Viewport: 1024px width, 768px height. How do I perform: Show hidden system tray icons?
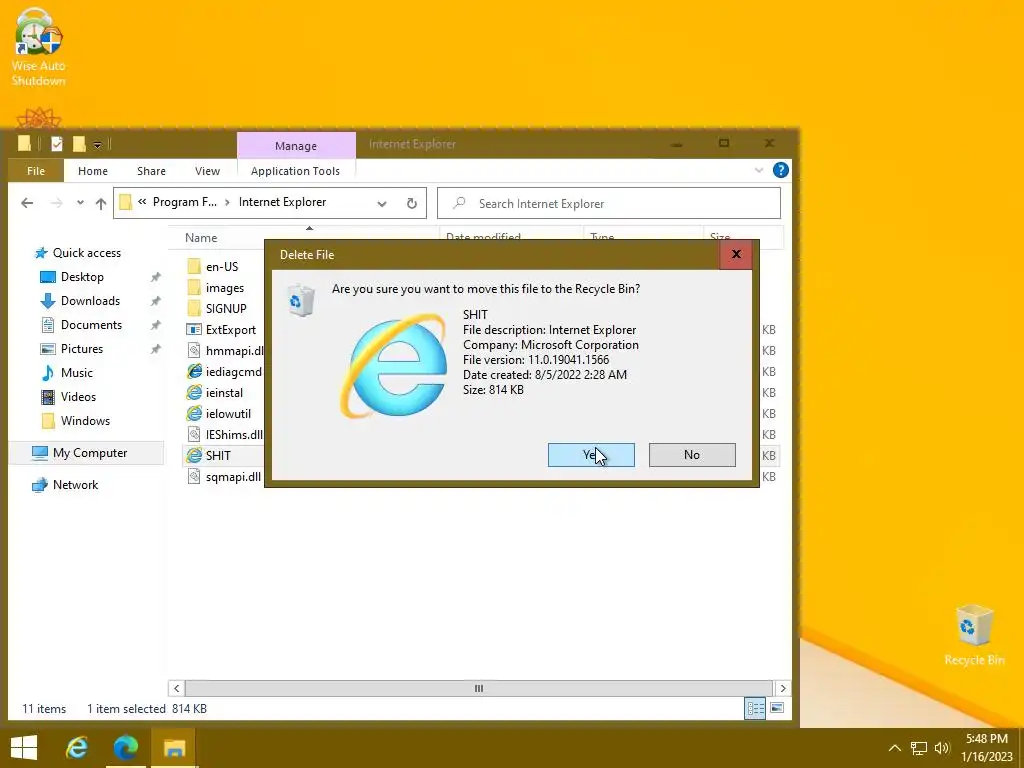pyautogui.click(x=895, y=748)
